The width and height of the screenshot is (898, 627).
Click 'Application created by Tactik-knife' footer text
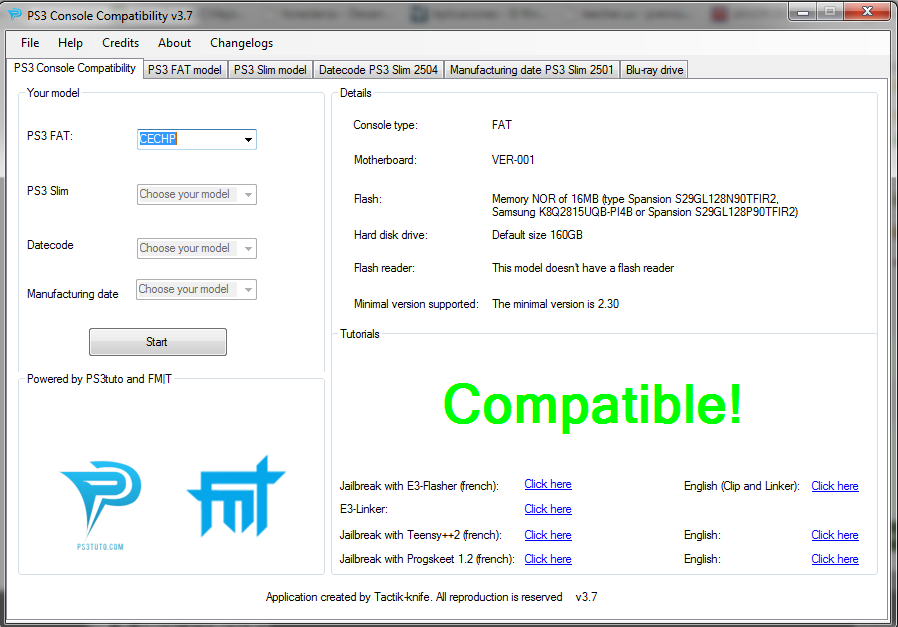click(414, 597)
